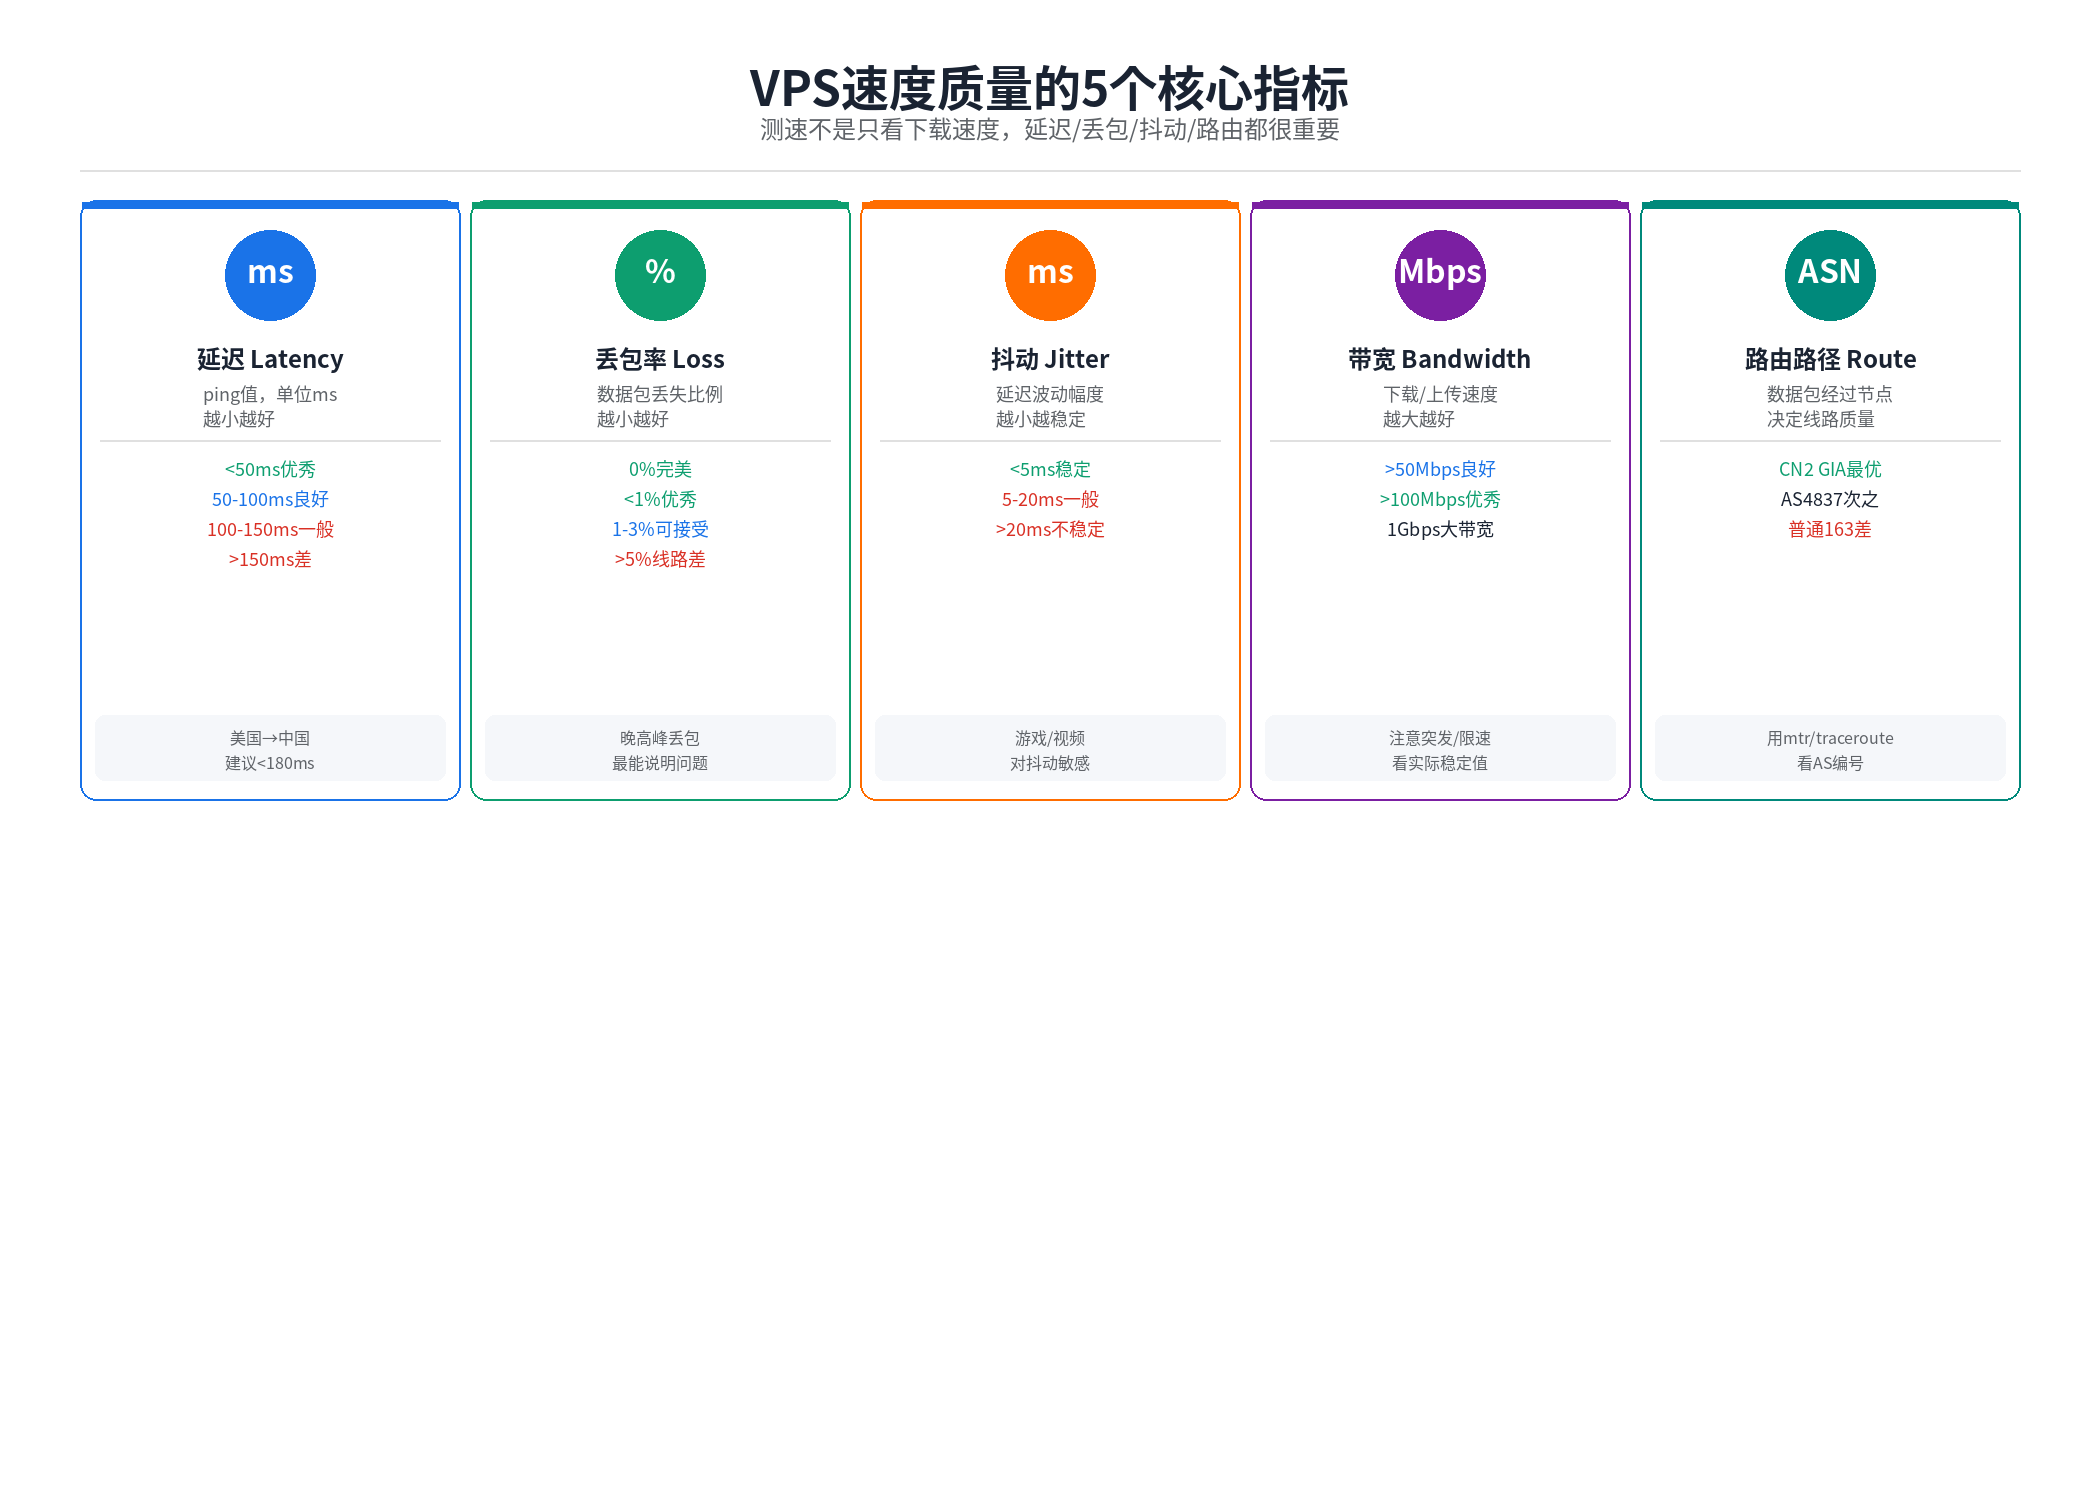Click the footer note 晚高峰丢包 最能说明问题
This screenshot has height=1500, width=2100.
pos(660,750)
